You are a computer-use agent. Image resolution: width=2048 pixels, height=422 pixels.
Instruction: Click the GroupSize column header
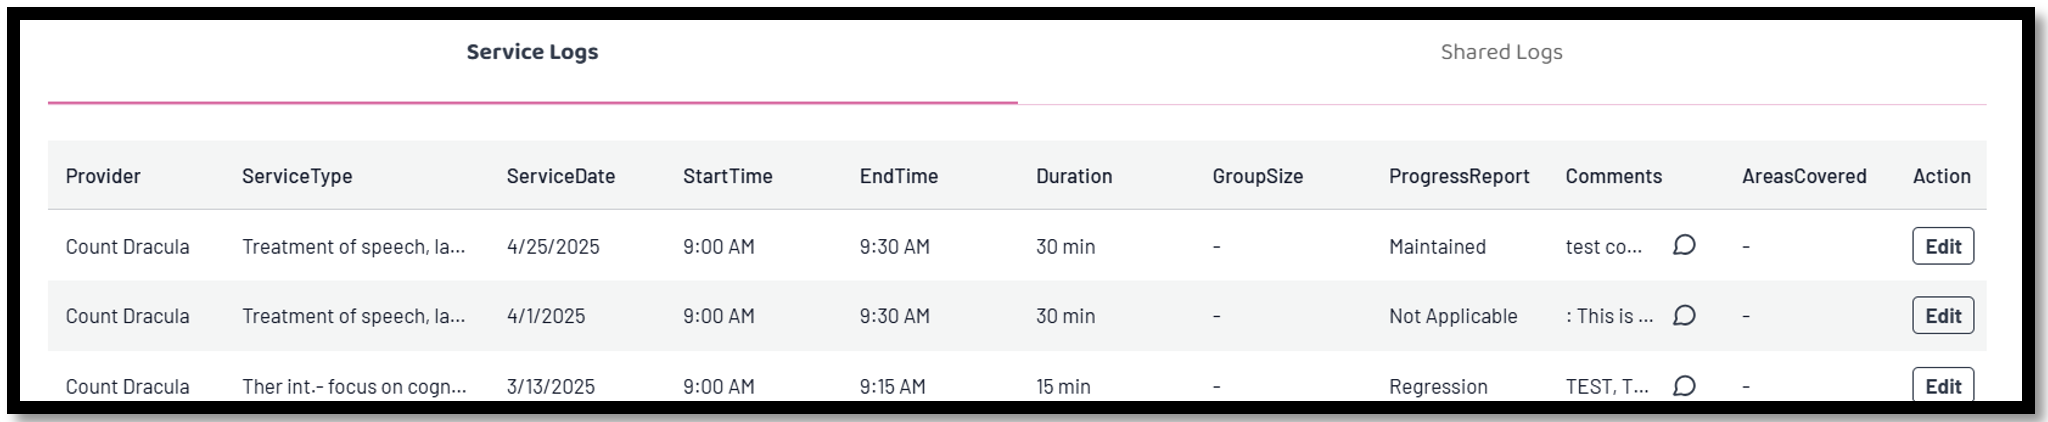[x=1258, y=176]
